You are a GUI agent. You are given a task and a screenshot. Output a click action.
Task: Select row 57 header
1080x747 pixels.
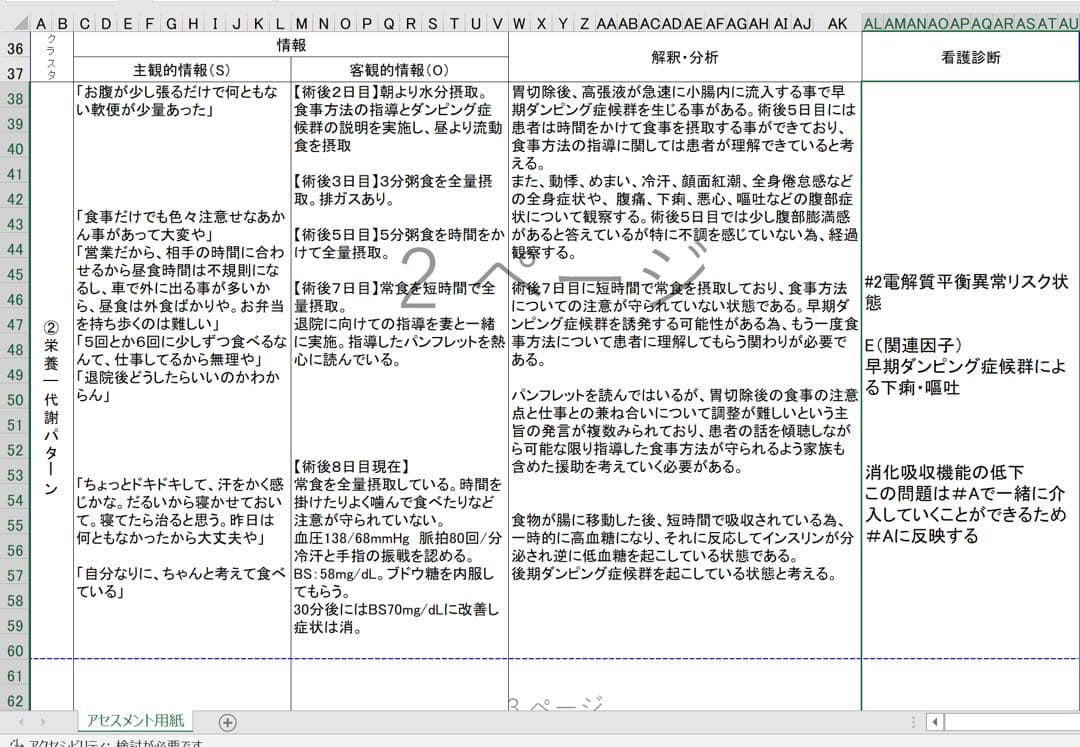coord(15,576)
